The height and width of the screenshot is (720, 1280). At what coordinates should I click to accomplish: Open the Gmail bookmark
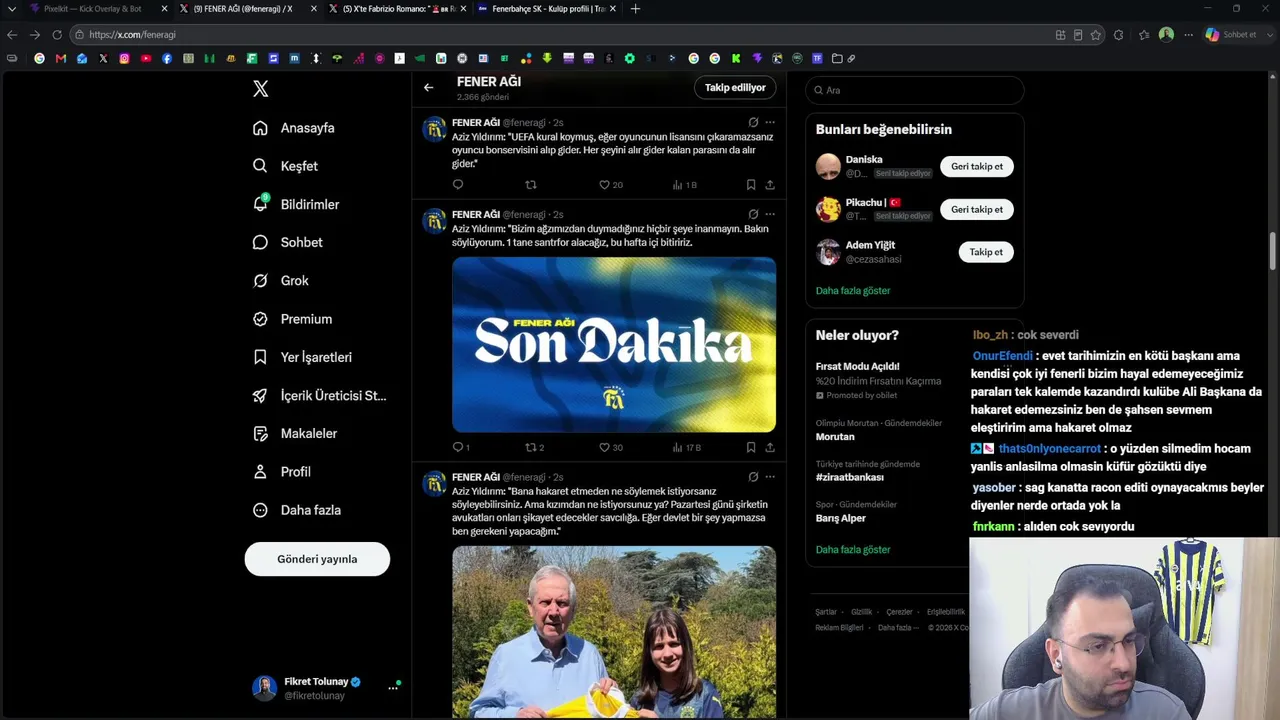point(61,58)
